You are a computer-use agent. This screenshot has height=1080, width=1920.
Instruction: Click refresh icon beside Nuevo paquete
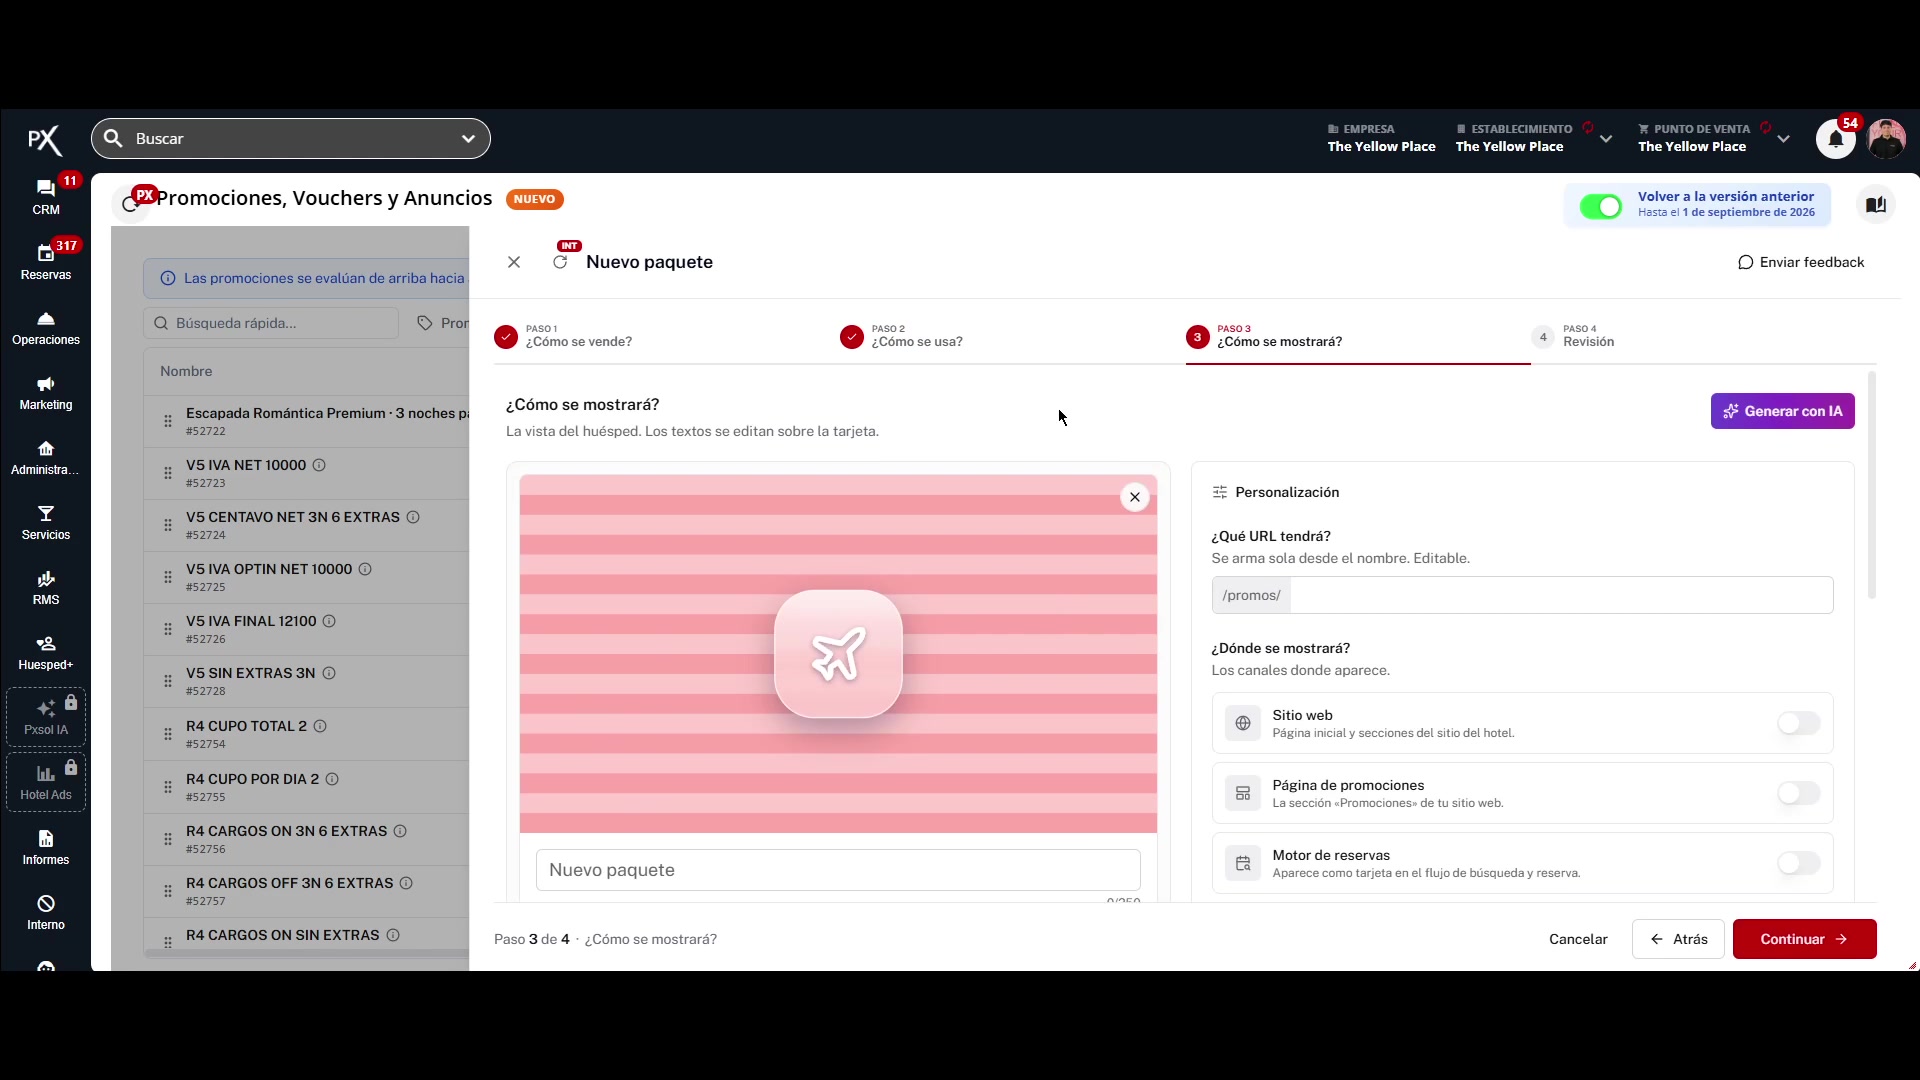pyautogui.click(x=560, y=262)
